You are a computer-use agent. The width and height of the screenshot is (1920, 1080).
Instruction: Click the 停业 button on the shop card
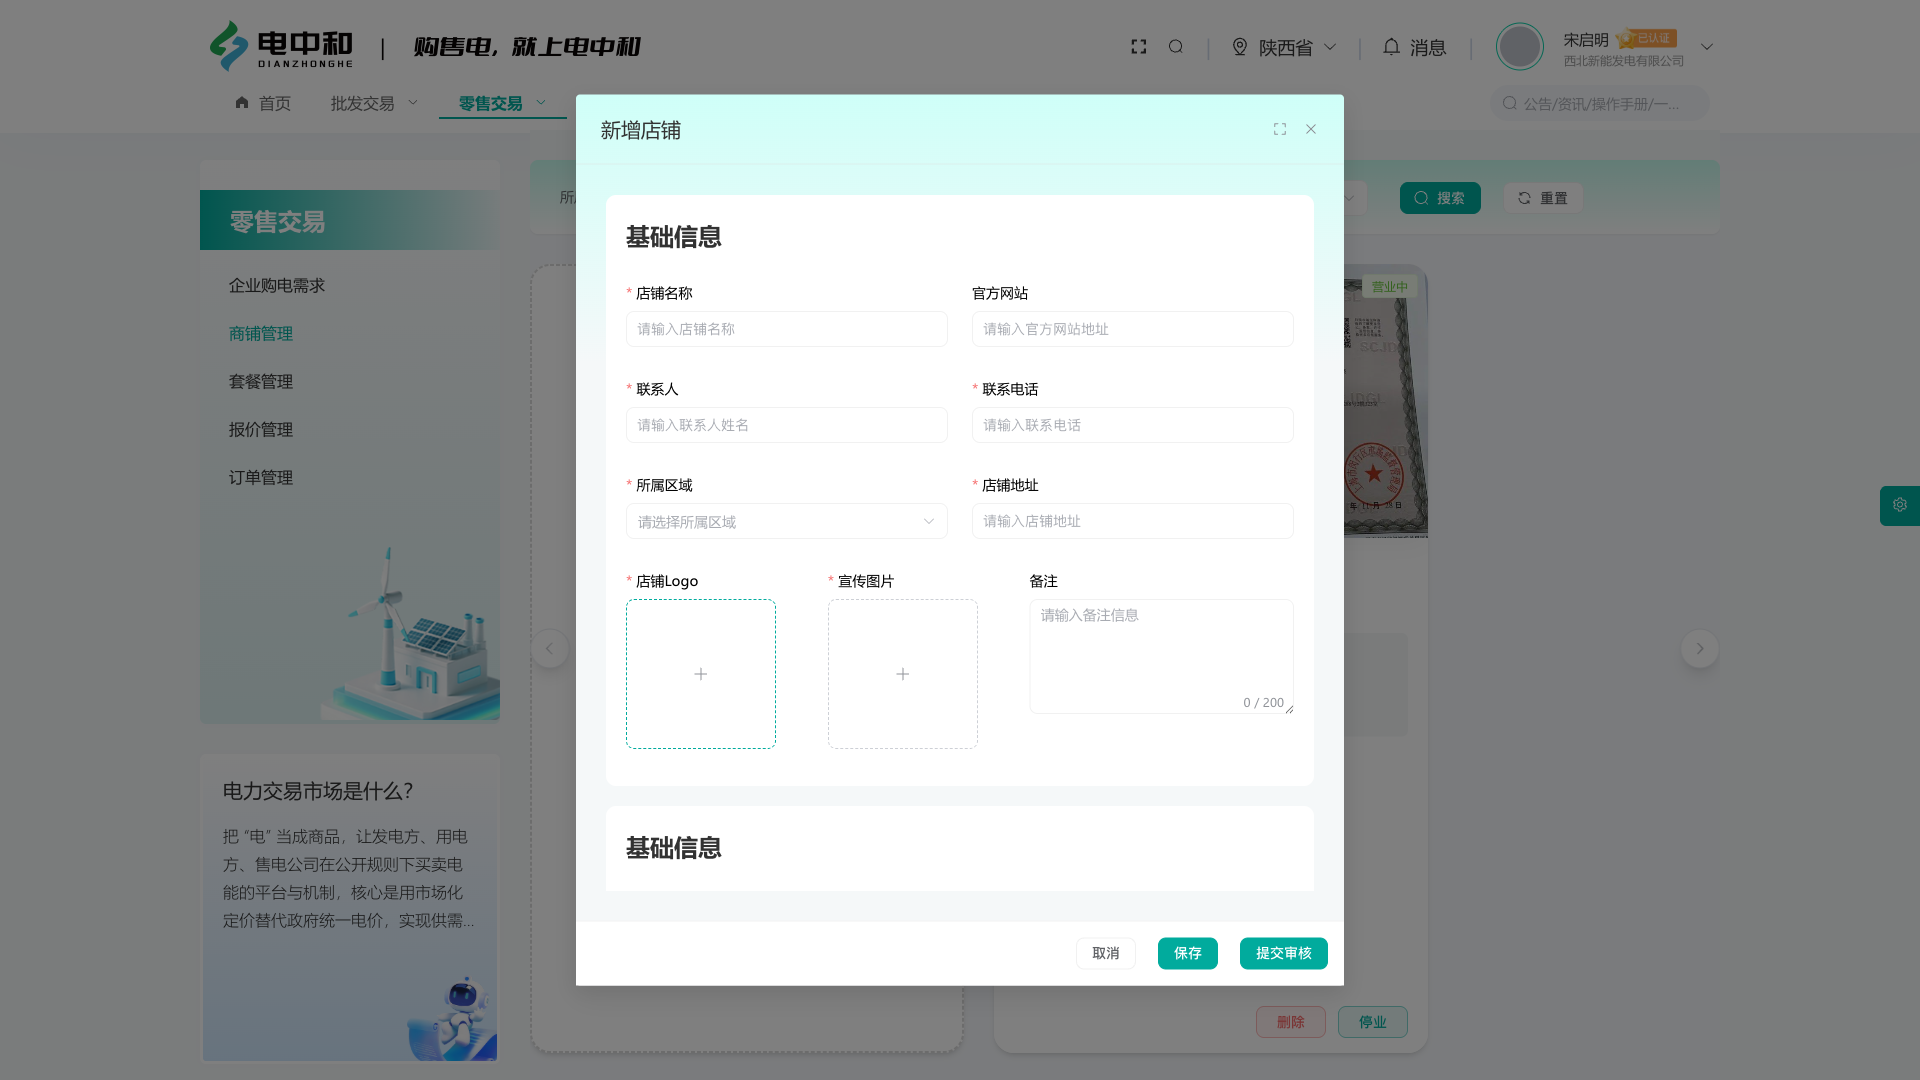(1373, 1022)
